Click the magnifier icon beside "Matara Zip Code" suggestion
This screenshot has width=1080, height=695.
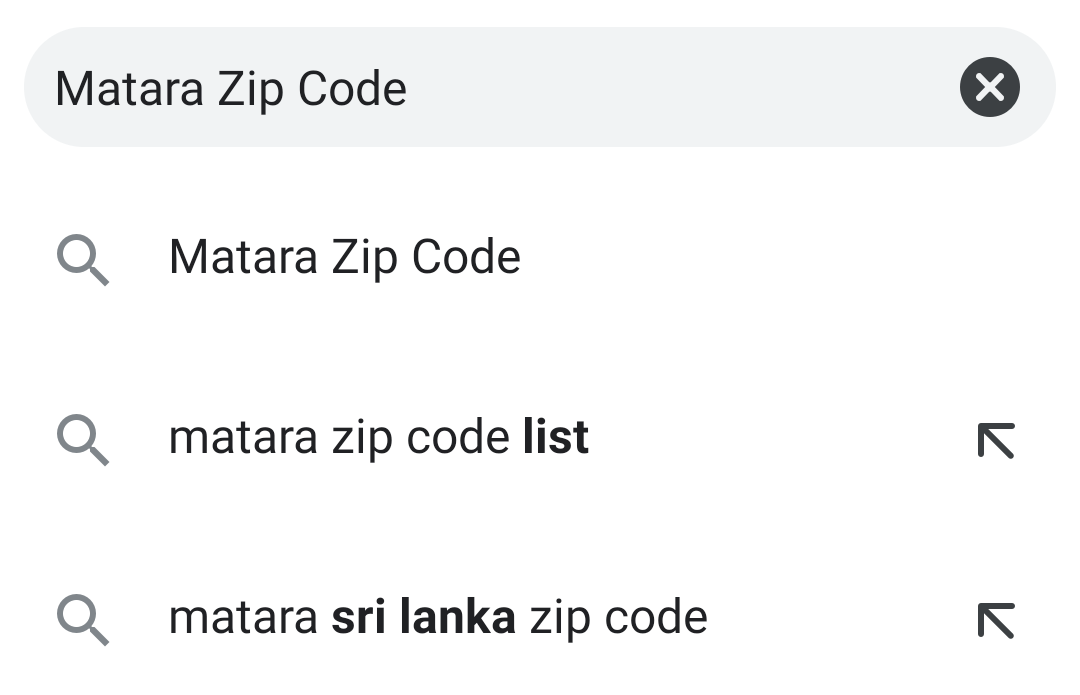[x=83, y=260]
